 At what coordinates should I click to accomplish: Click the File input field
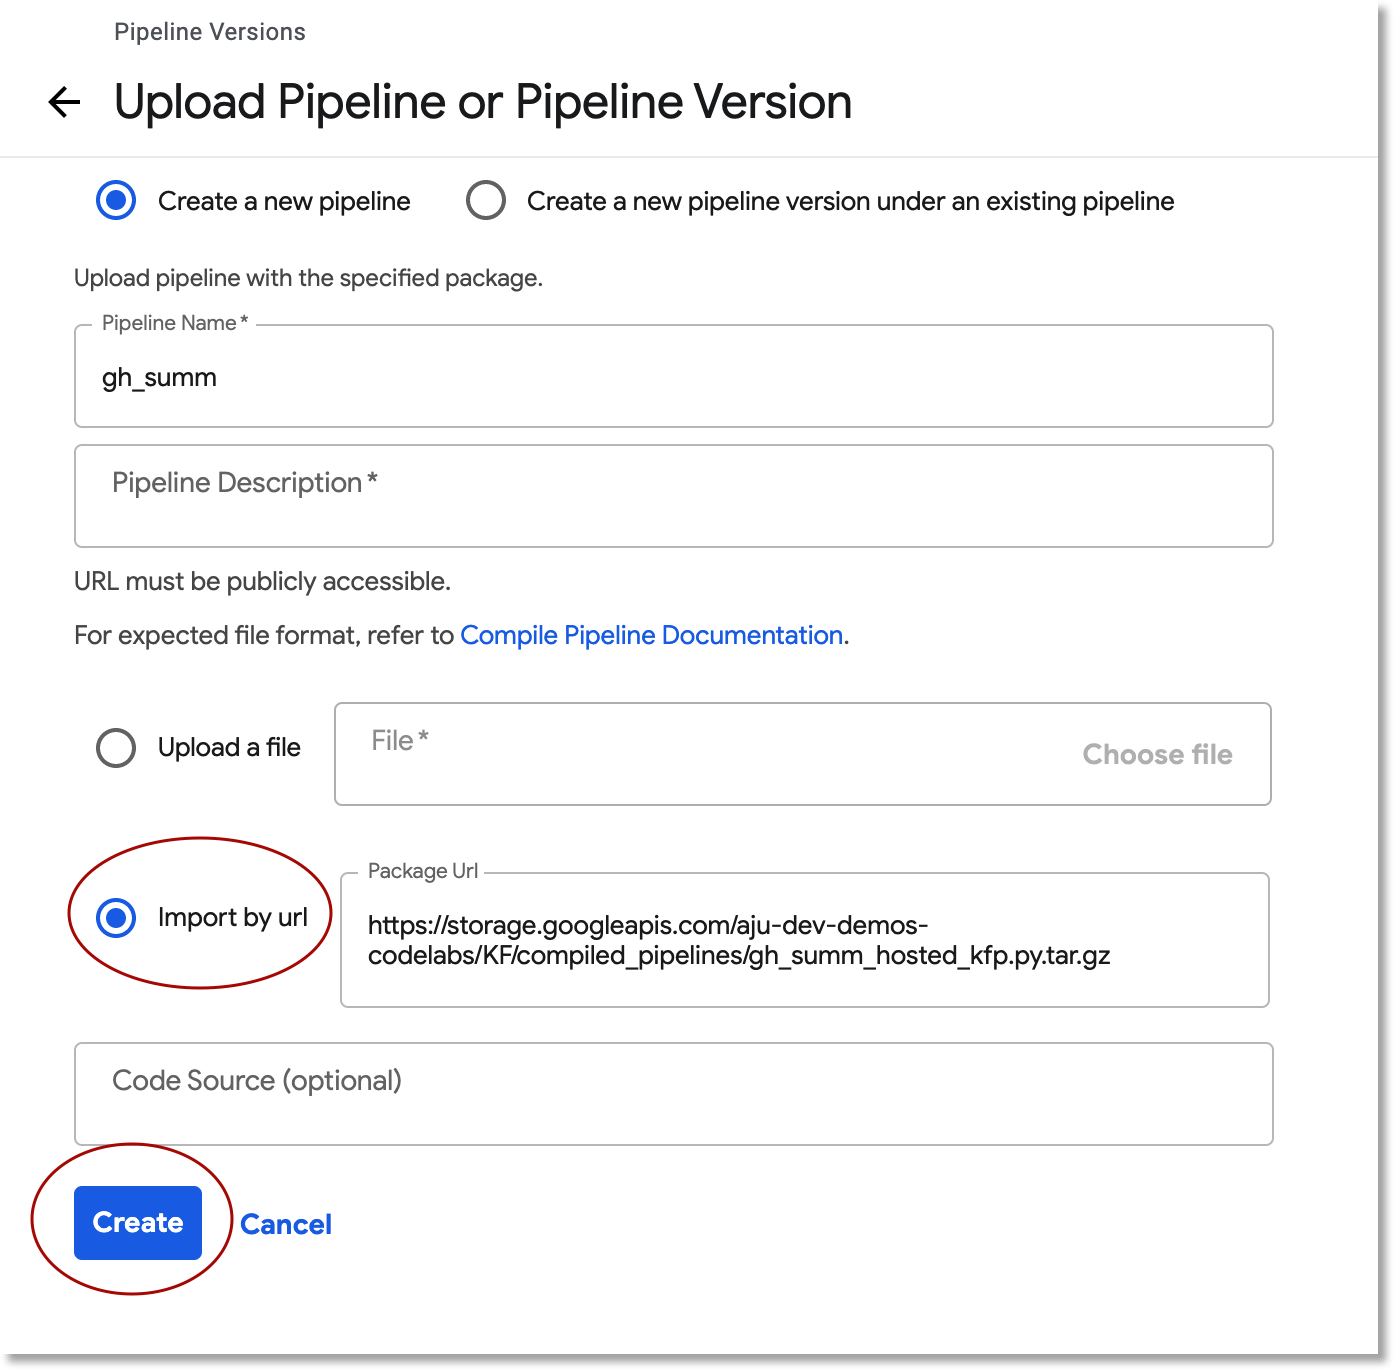(700, 754)
